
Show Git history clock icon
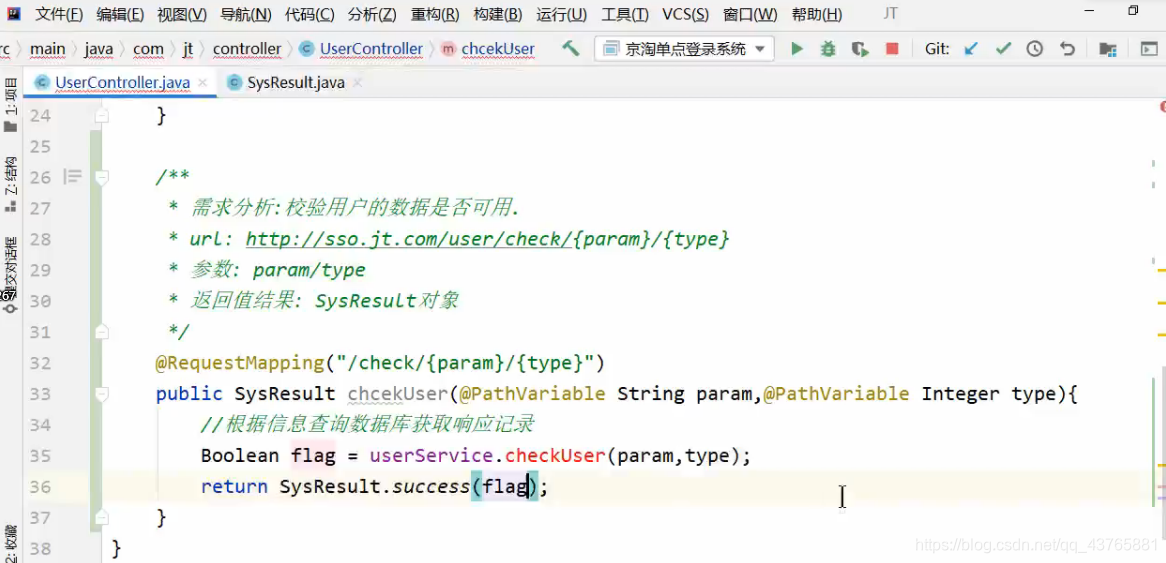click(1034, 49)
